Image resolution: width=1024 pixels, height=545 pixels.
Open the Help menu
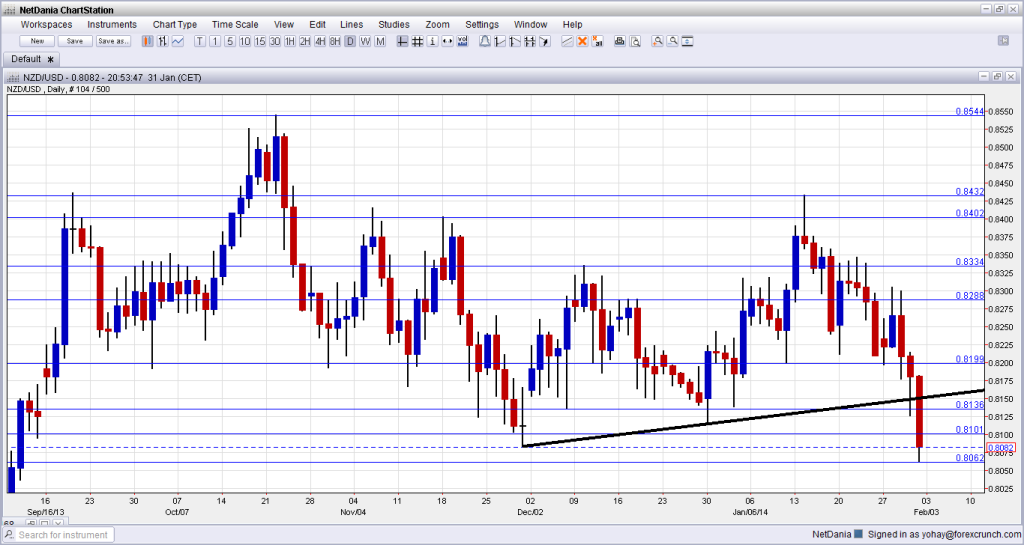pos(572,24)
